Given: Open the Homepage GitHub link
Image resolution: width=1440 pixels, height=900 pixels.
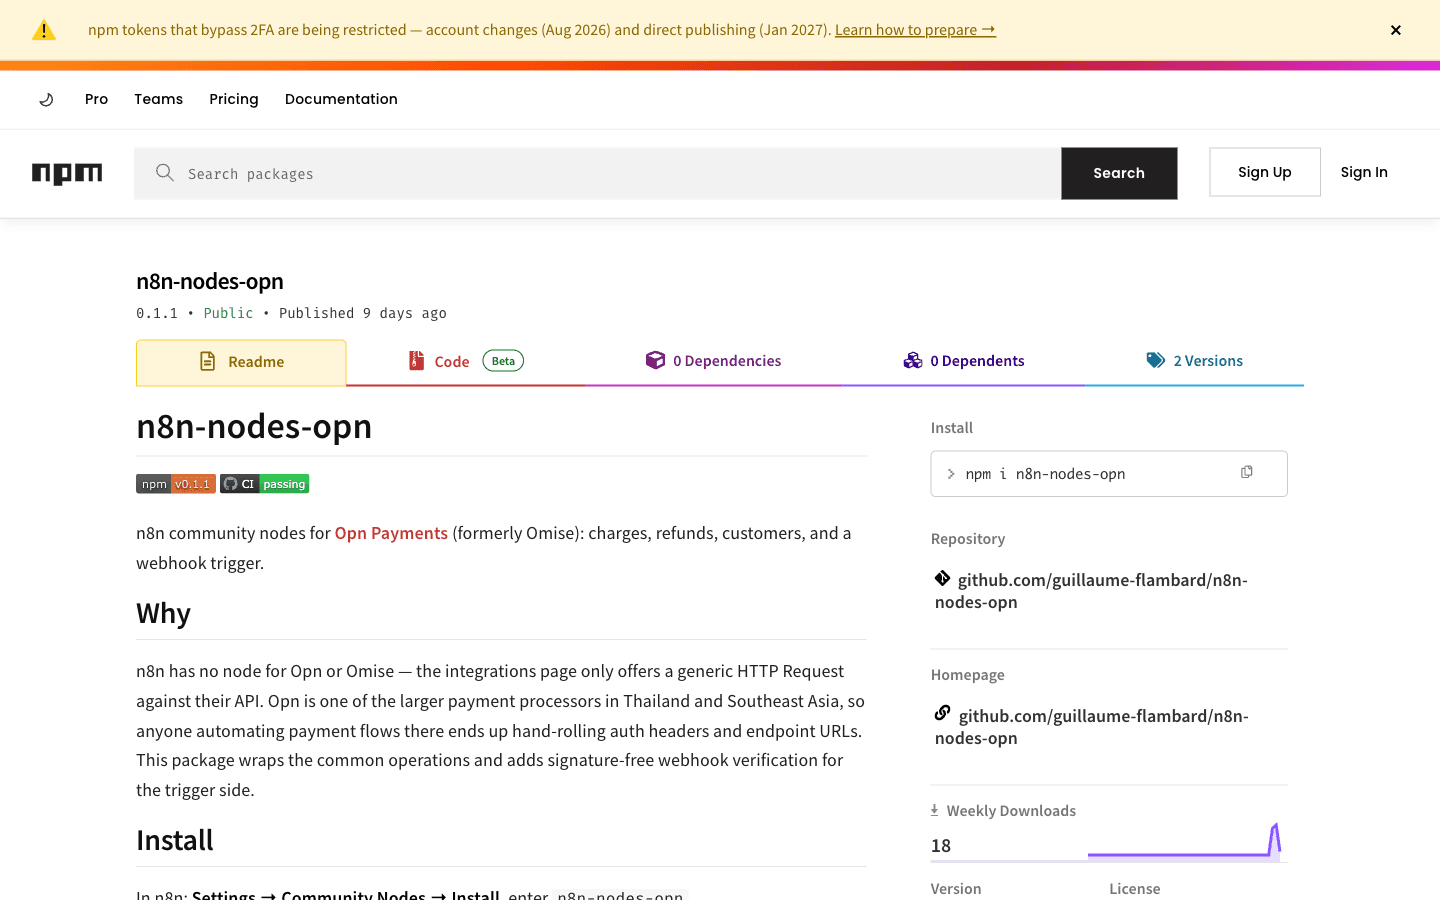Looking at the screenshot, I should (1092, 727).
